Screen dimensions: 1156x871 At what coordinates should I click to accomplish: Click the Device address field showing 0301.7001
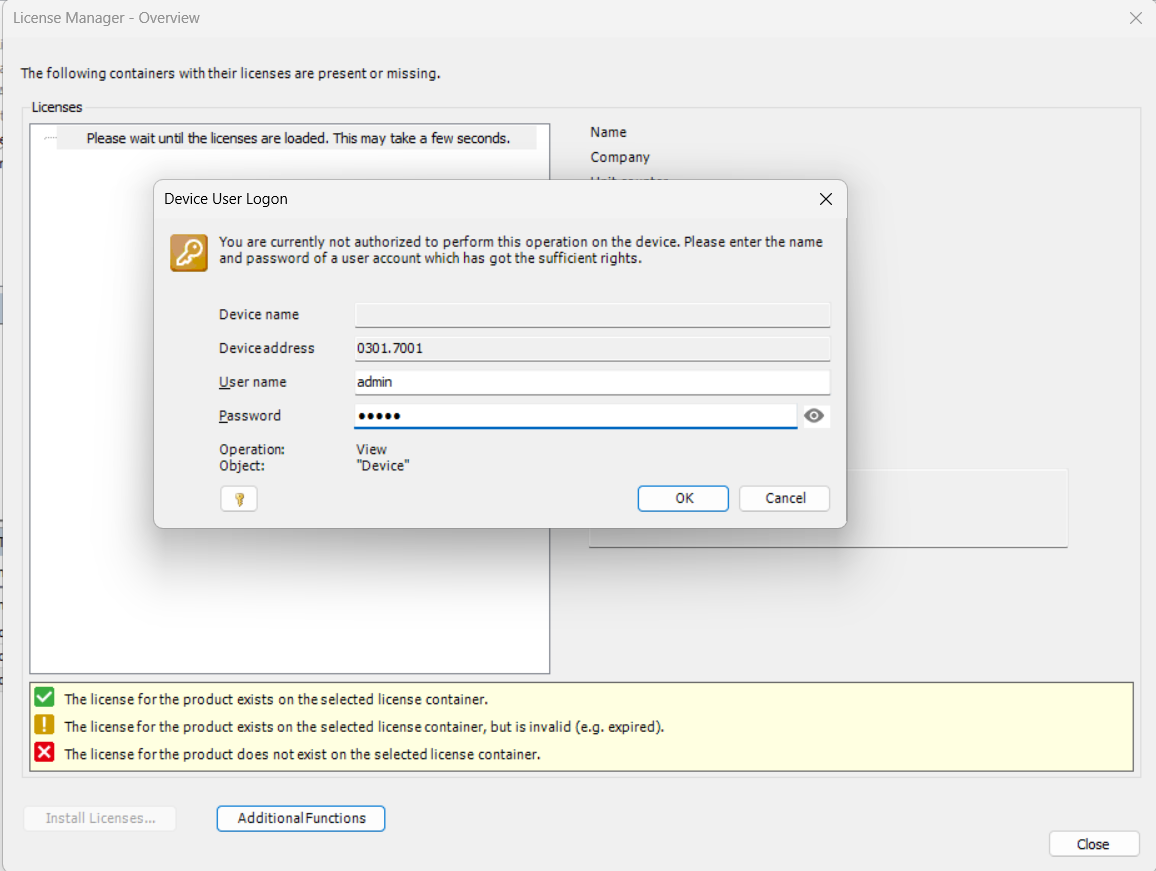coord(592,349)
